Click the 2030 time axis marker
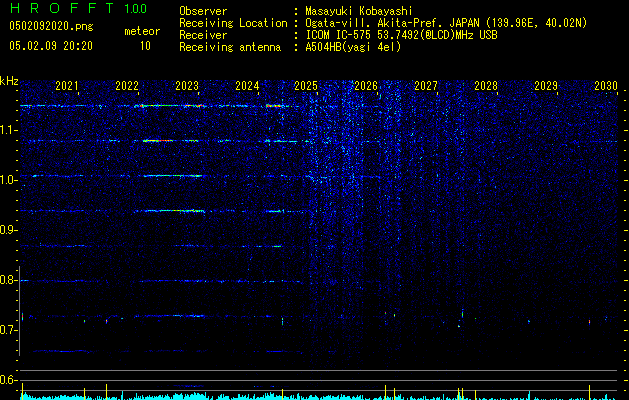 coord(606,86)
